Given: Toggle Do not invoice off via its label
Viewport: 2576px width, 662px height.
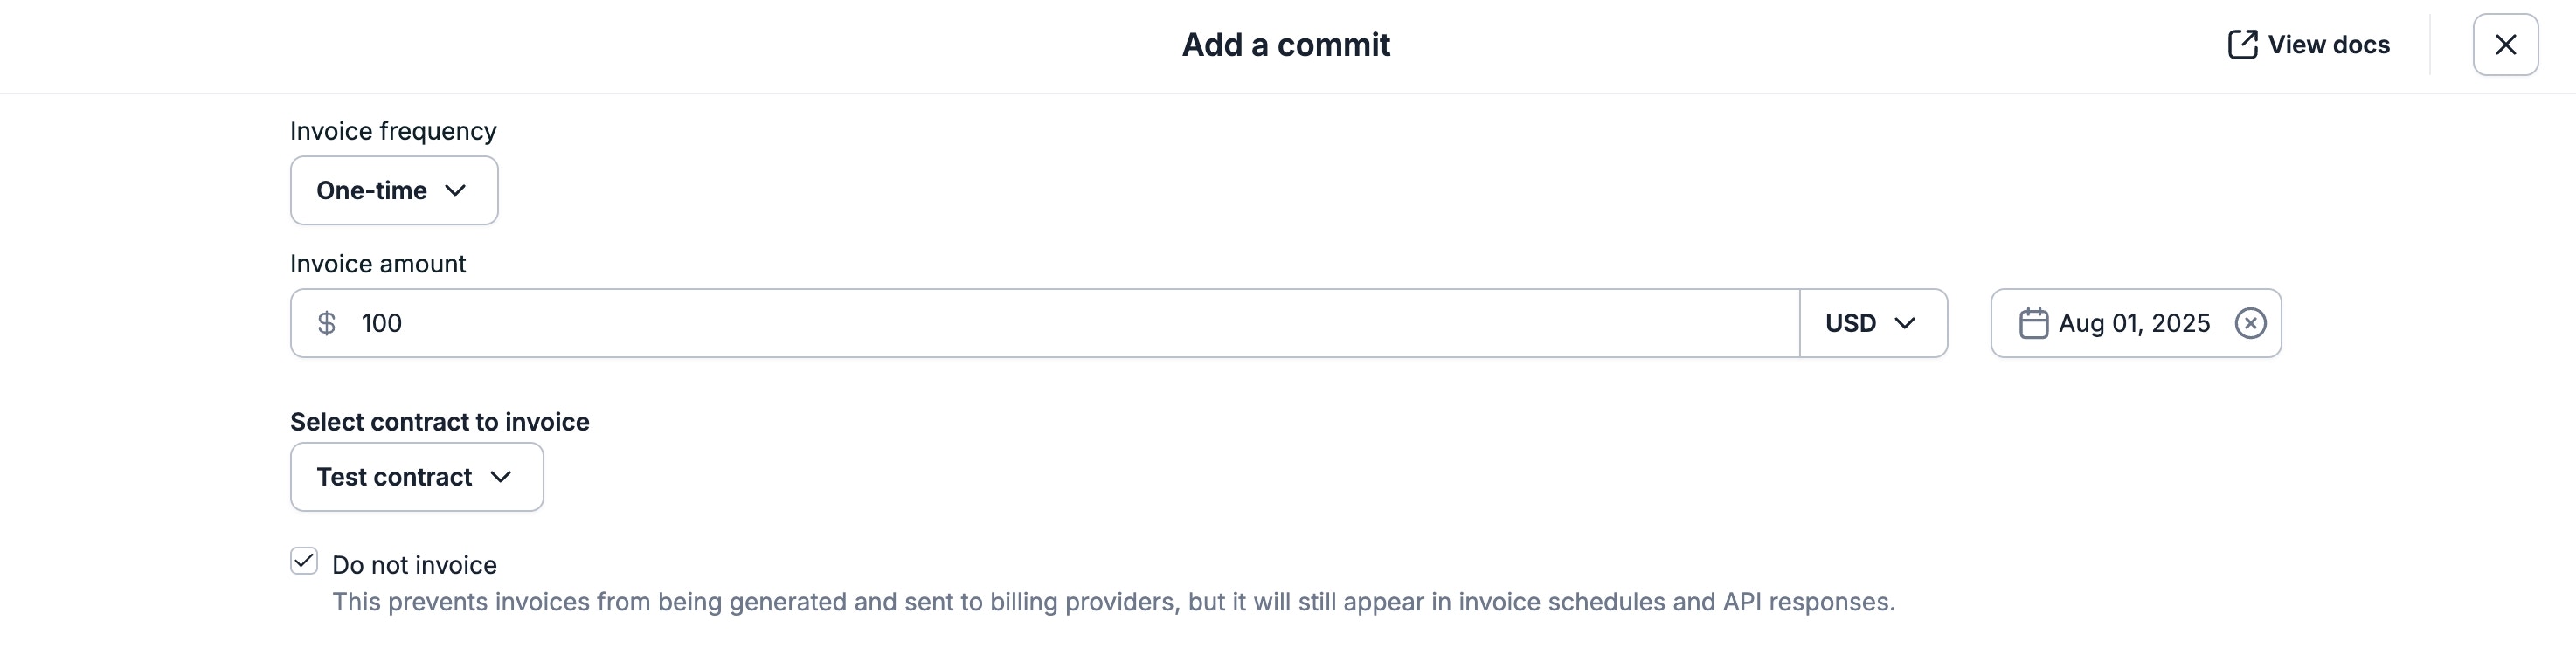Looking at the screenshot, I should (x=414, y=564).
